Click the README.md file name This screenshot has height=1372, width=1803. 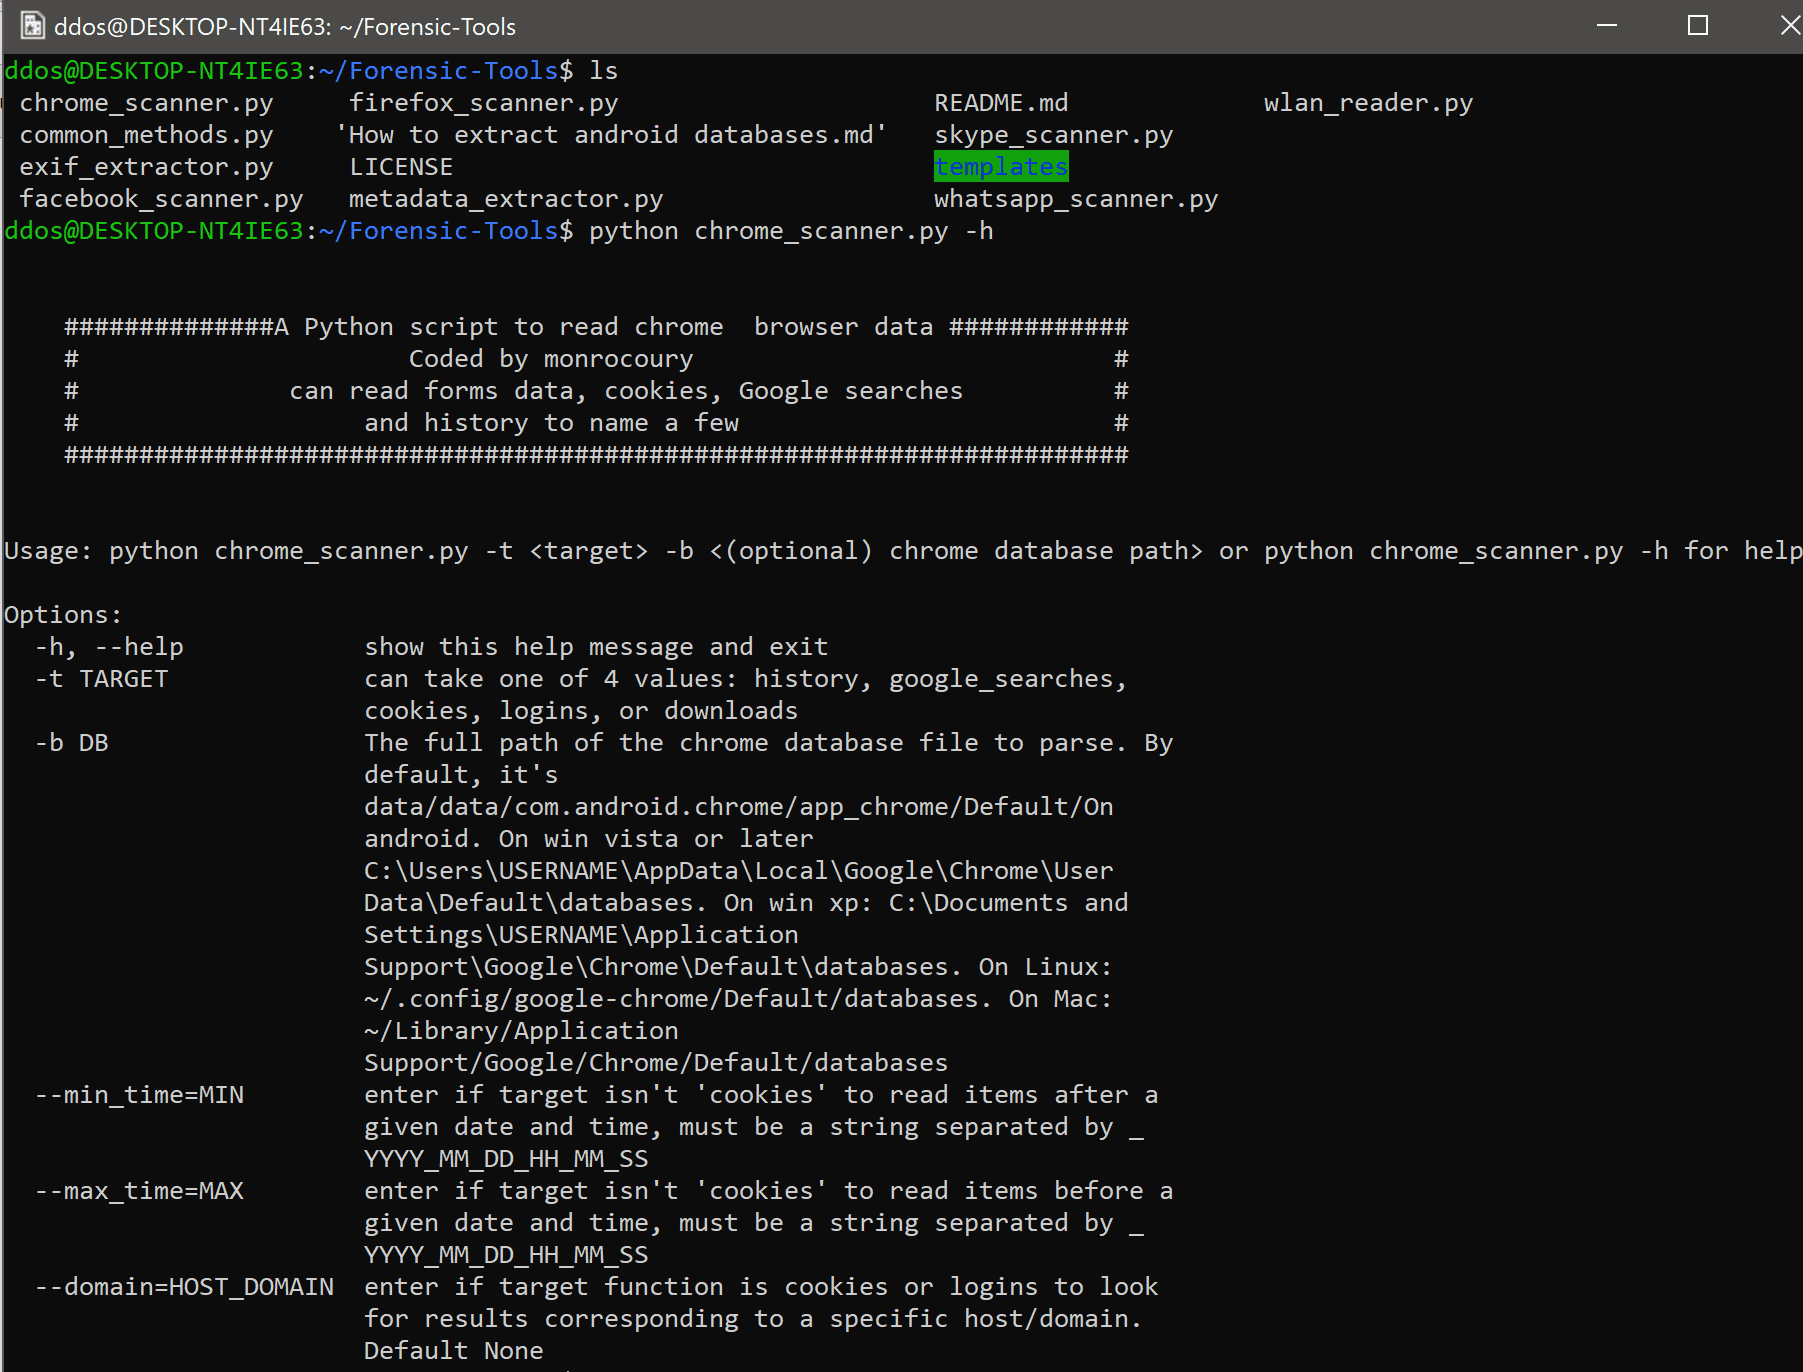[1001, 103]
